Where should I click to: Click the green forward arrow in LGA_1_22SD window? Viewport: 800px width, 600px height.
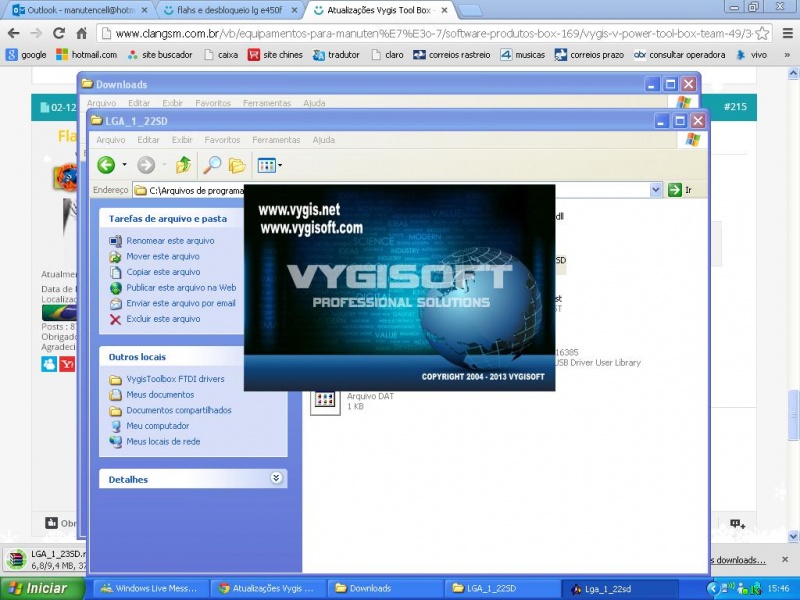[x=146, y=165]
